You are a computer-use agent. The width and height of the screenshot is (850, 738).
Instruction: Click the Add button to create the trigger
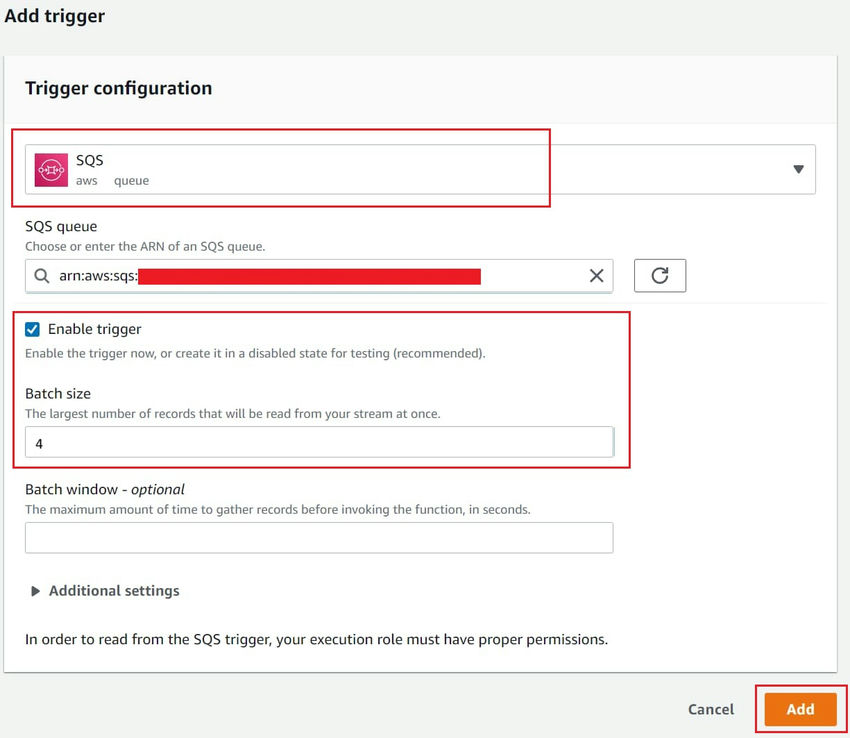point(800,709)
